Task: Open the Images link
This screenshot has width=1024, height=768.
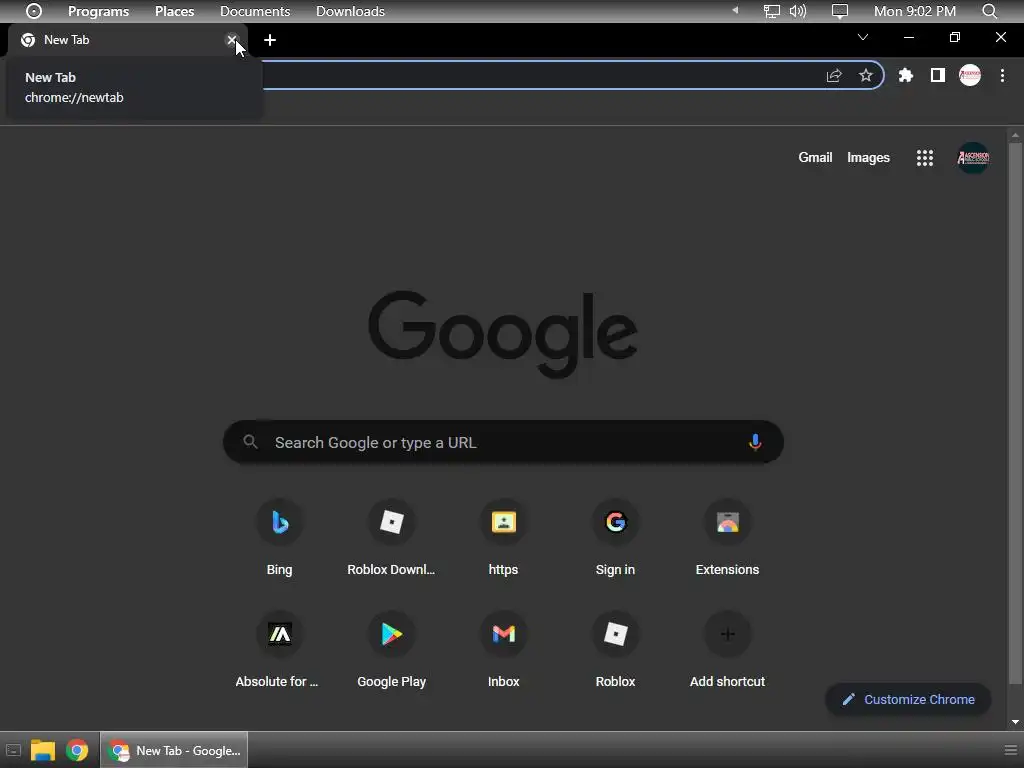Action: point(868,157)
